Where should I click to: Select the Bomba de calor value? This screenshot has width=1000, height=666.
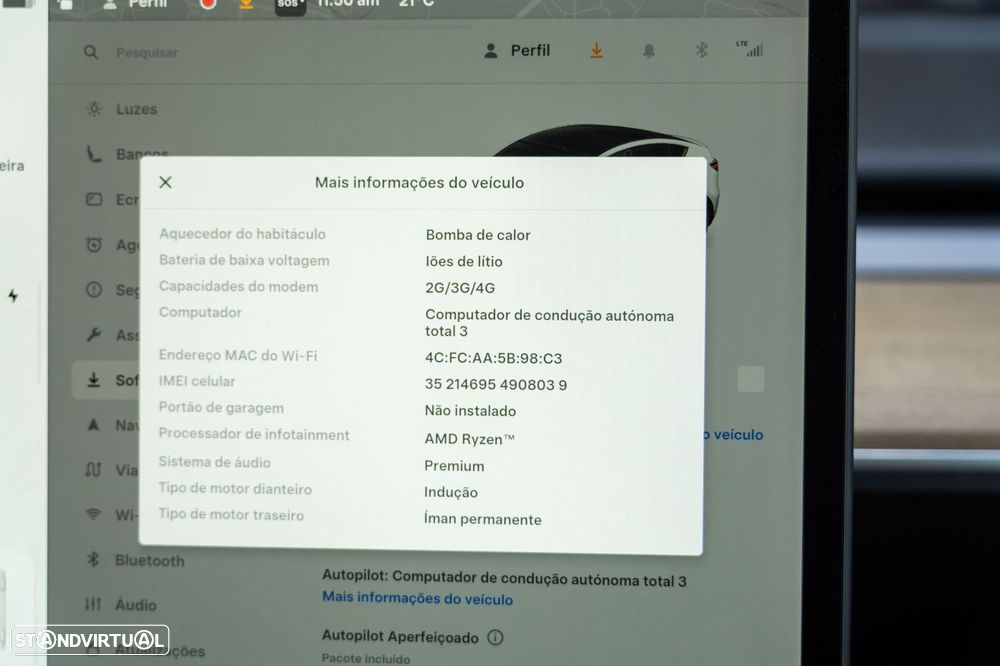478,235
